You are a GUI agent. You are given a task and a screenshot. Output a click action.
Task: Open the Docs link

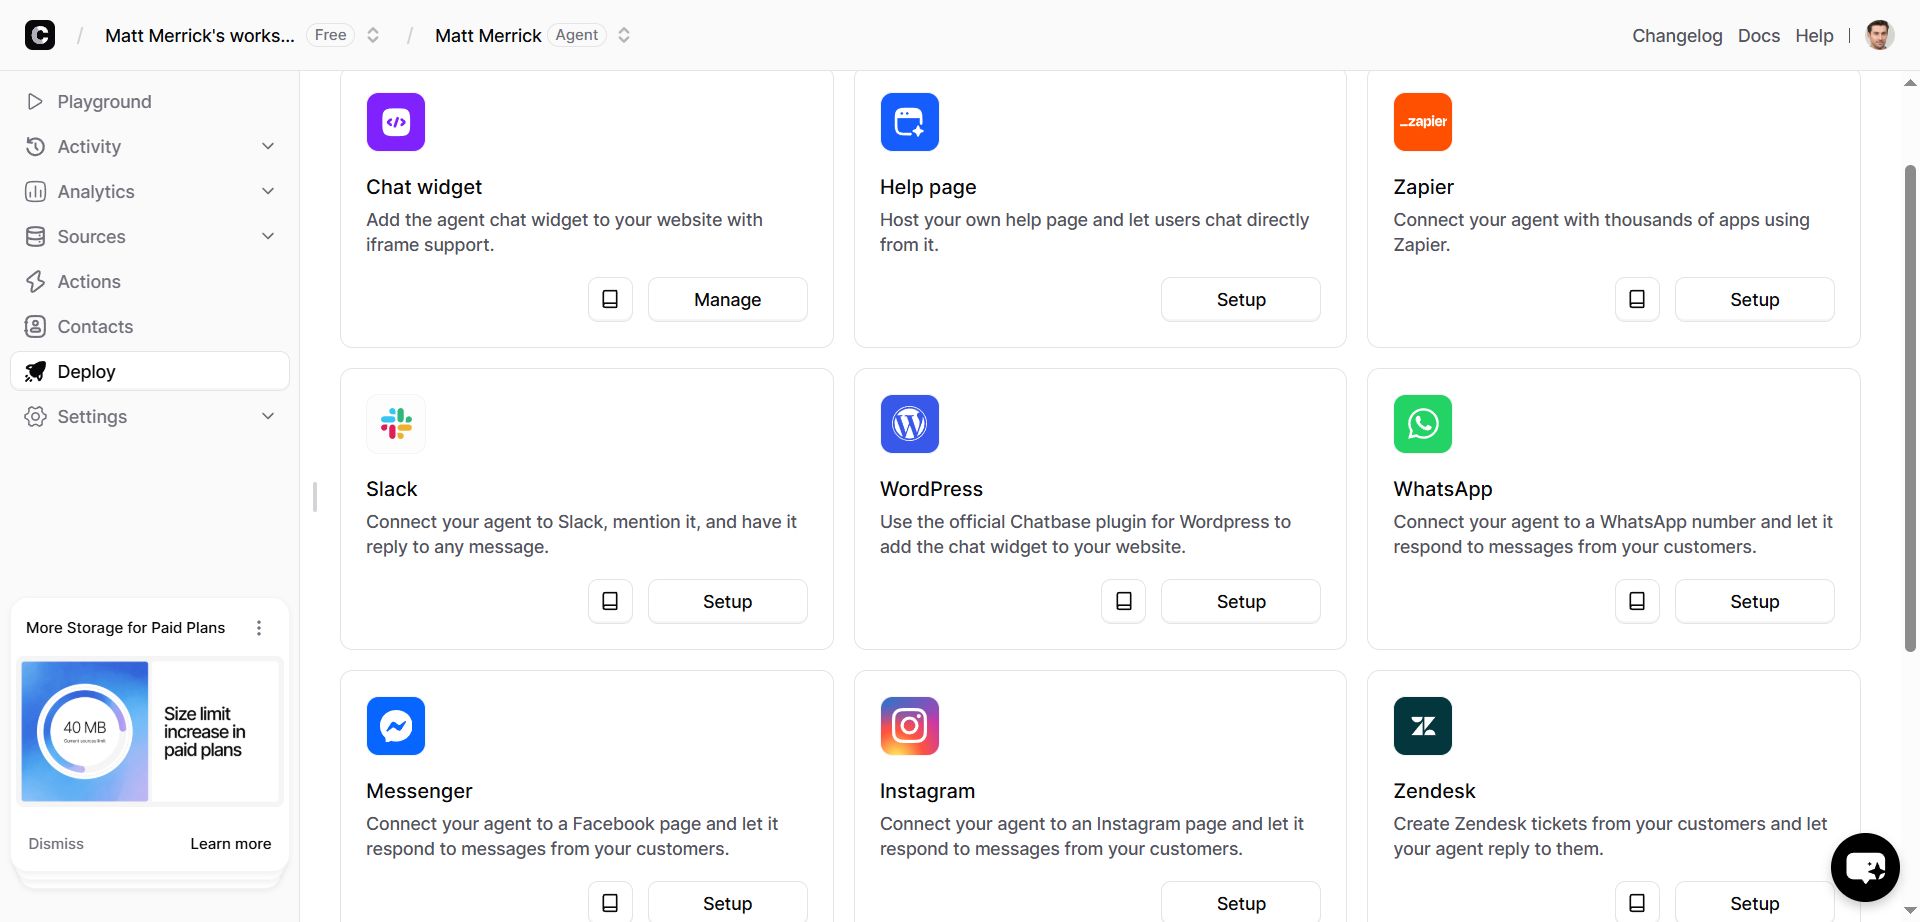coord(1759,36)
